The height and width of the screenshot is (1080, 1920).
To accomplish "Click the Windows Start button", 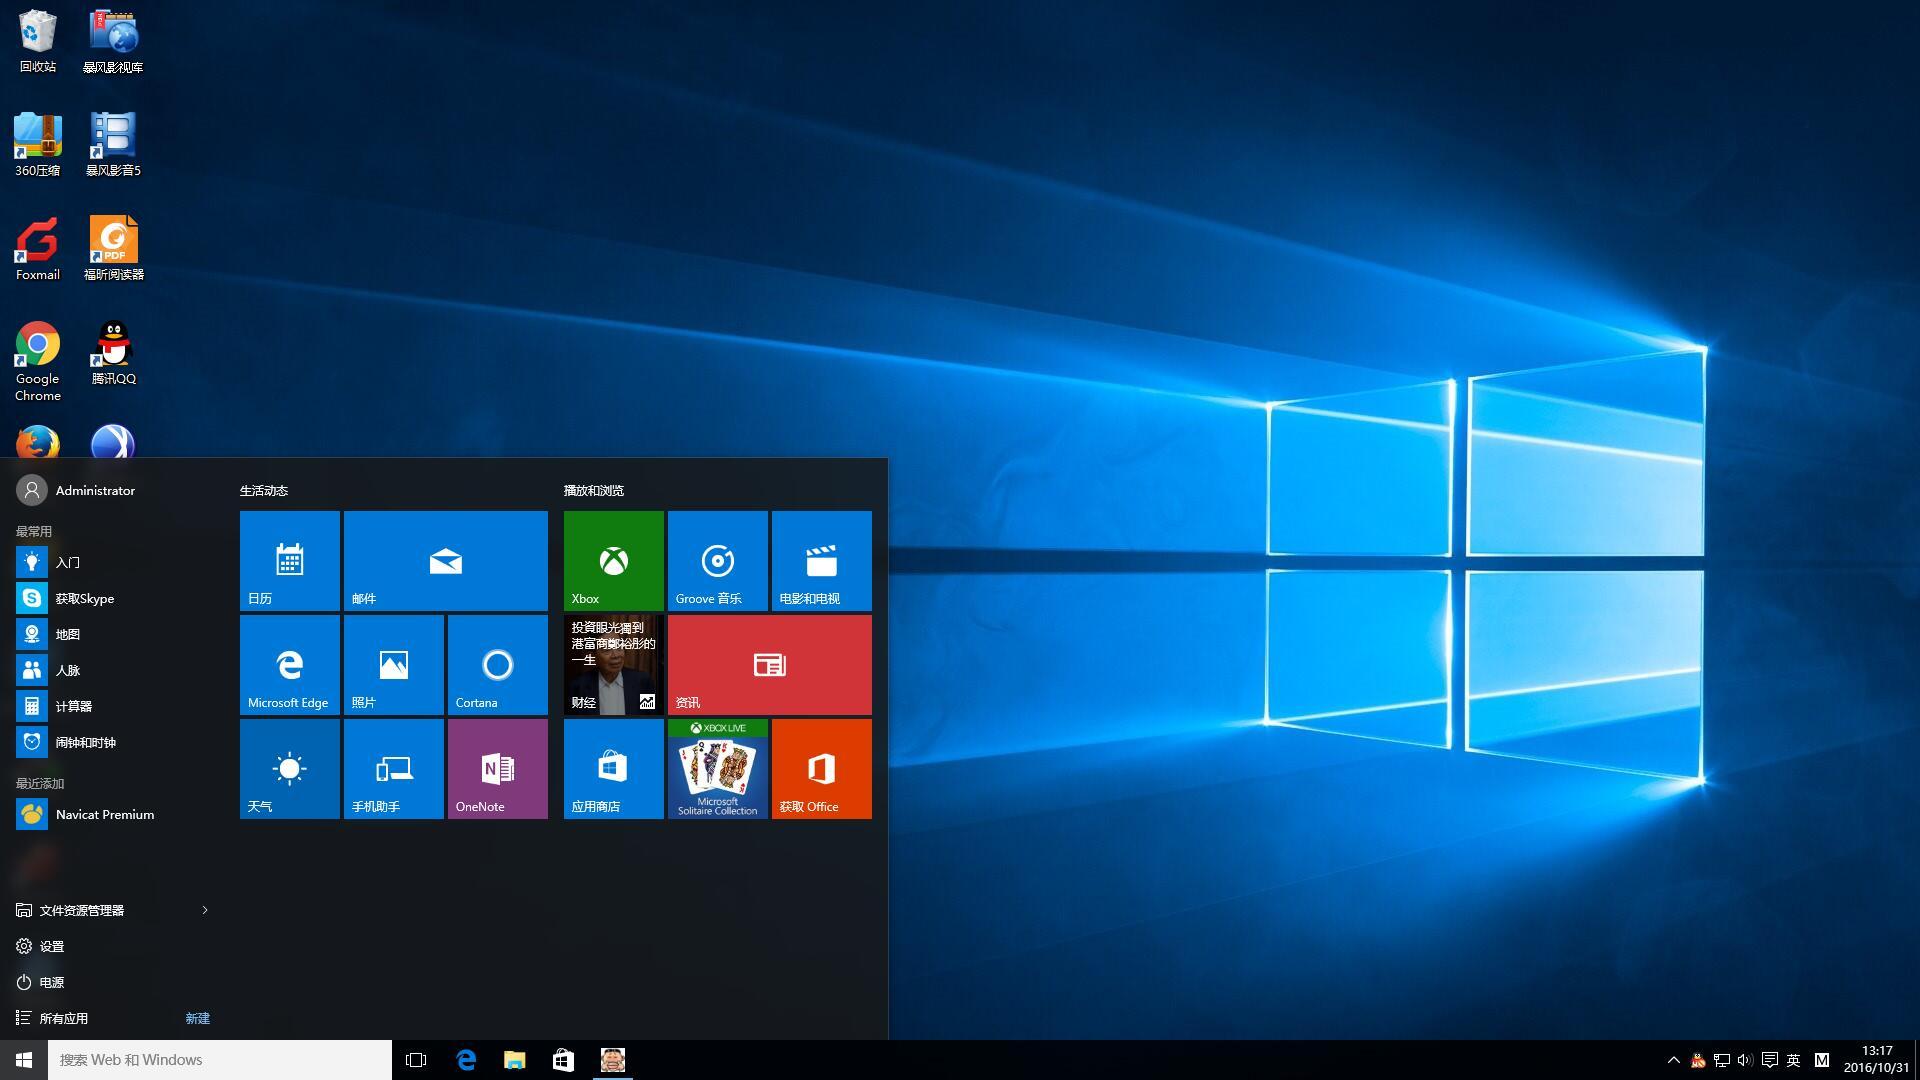I will [24, 1060].
